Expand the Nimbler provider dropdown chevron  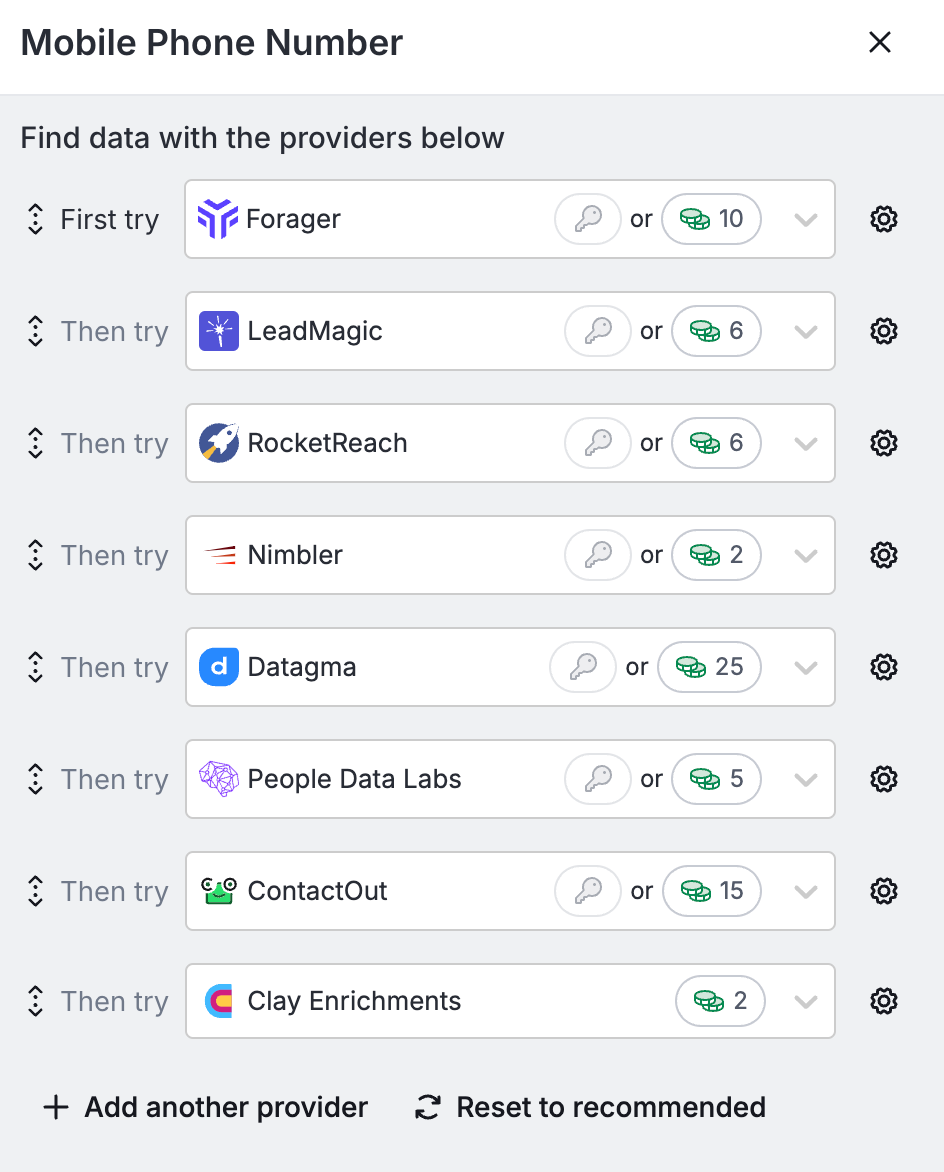click(x=806, y=555)
